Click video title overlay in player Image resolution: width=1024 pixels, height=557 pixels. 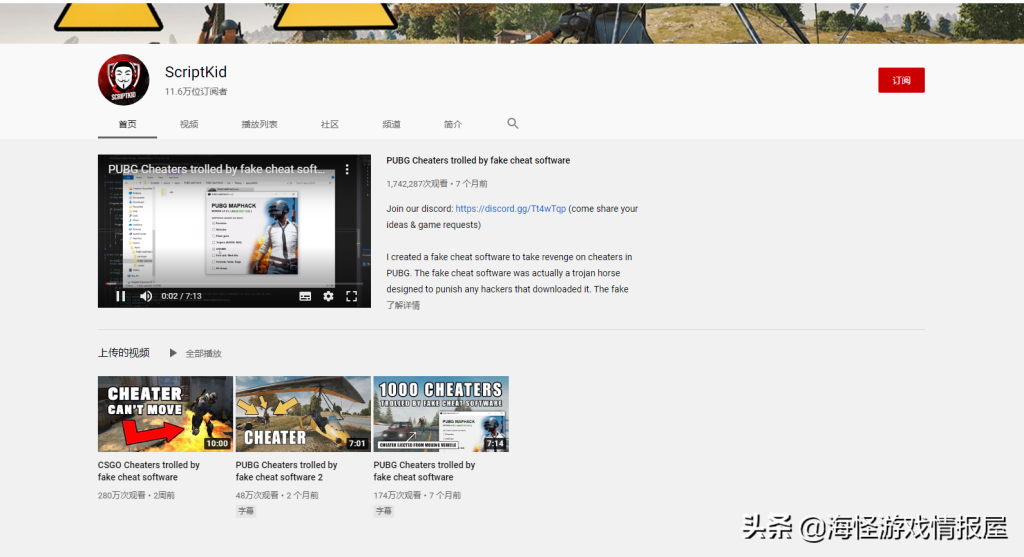(216, 169)
